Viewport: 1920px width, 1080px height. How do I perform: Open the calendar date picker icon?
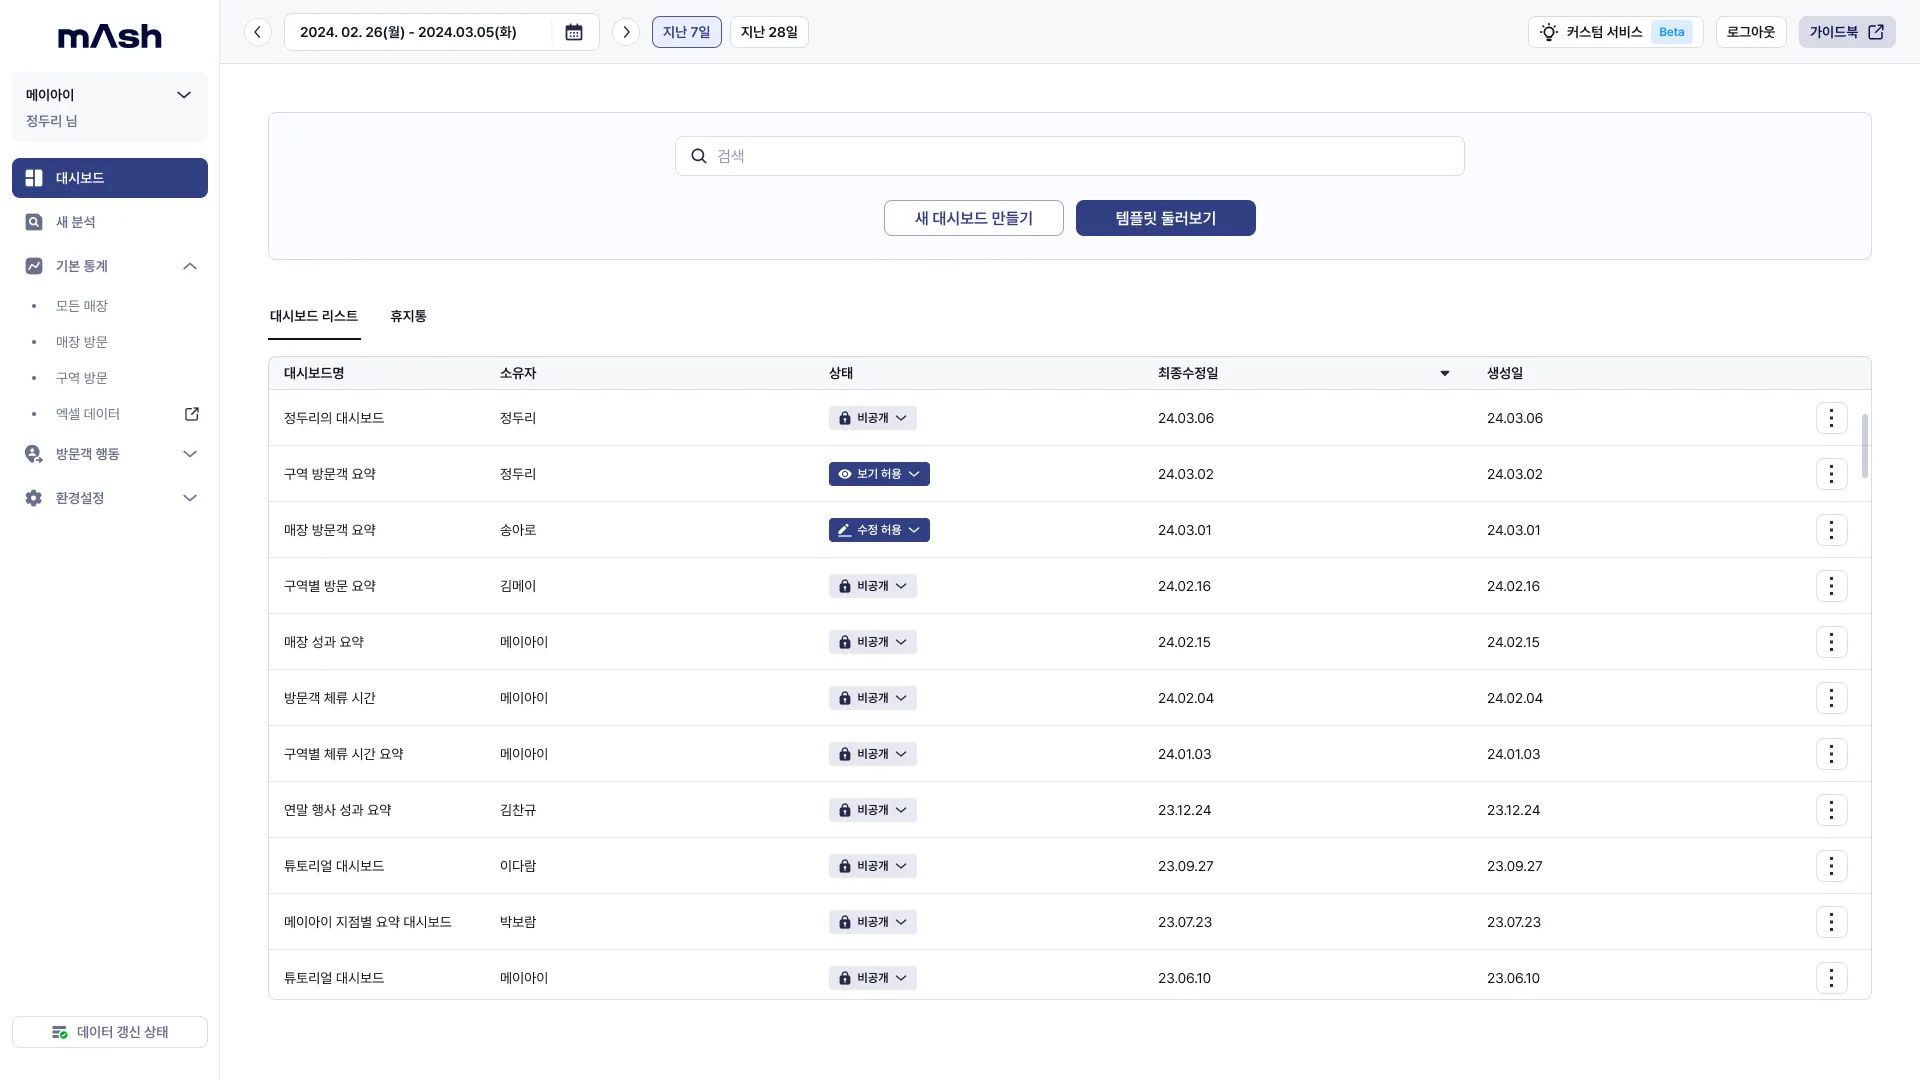click(574, 32)
